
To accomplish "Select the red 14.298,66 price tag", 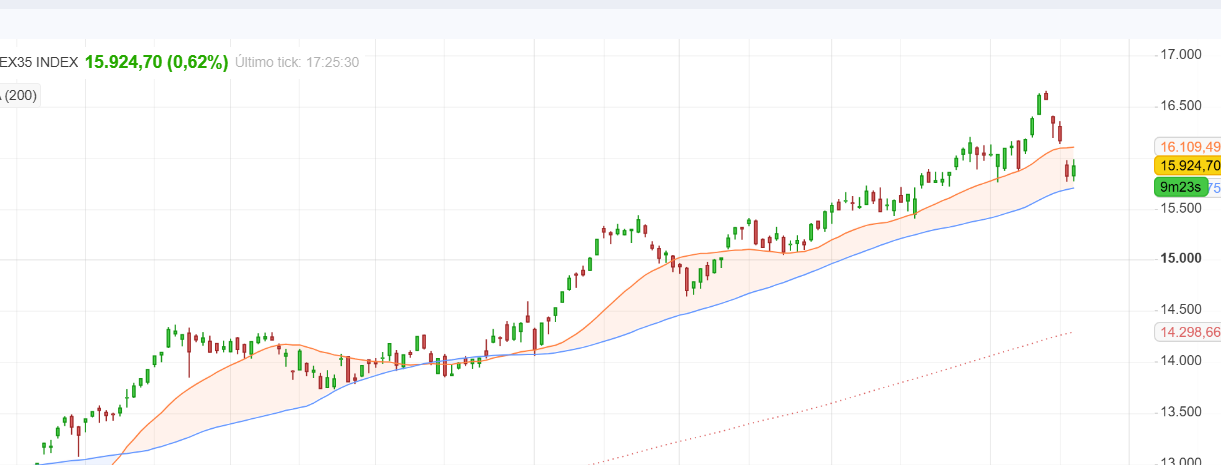I will click(x=1188, y=332).
